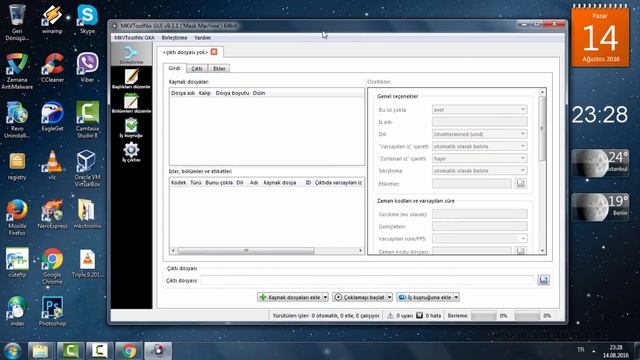Click the uyarı warning icon in status bar
This screenshot has width=640, height=360.
pyautogui.click(x=390, y=316)
